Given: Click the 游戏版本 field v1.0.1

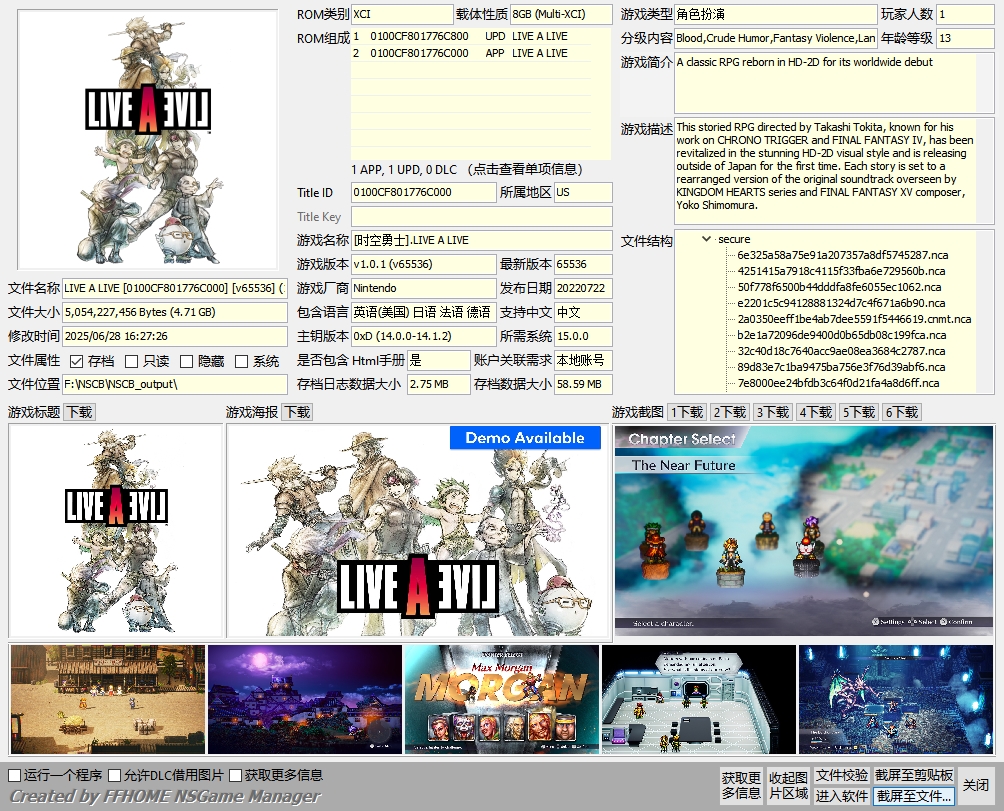Looking at the screenshot, I should (424, 264).
